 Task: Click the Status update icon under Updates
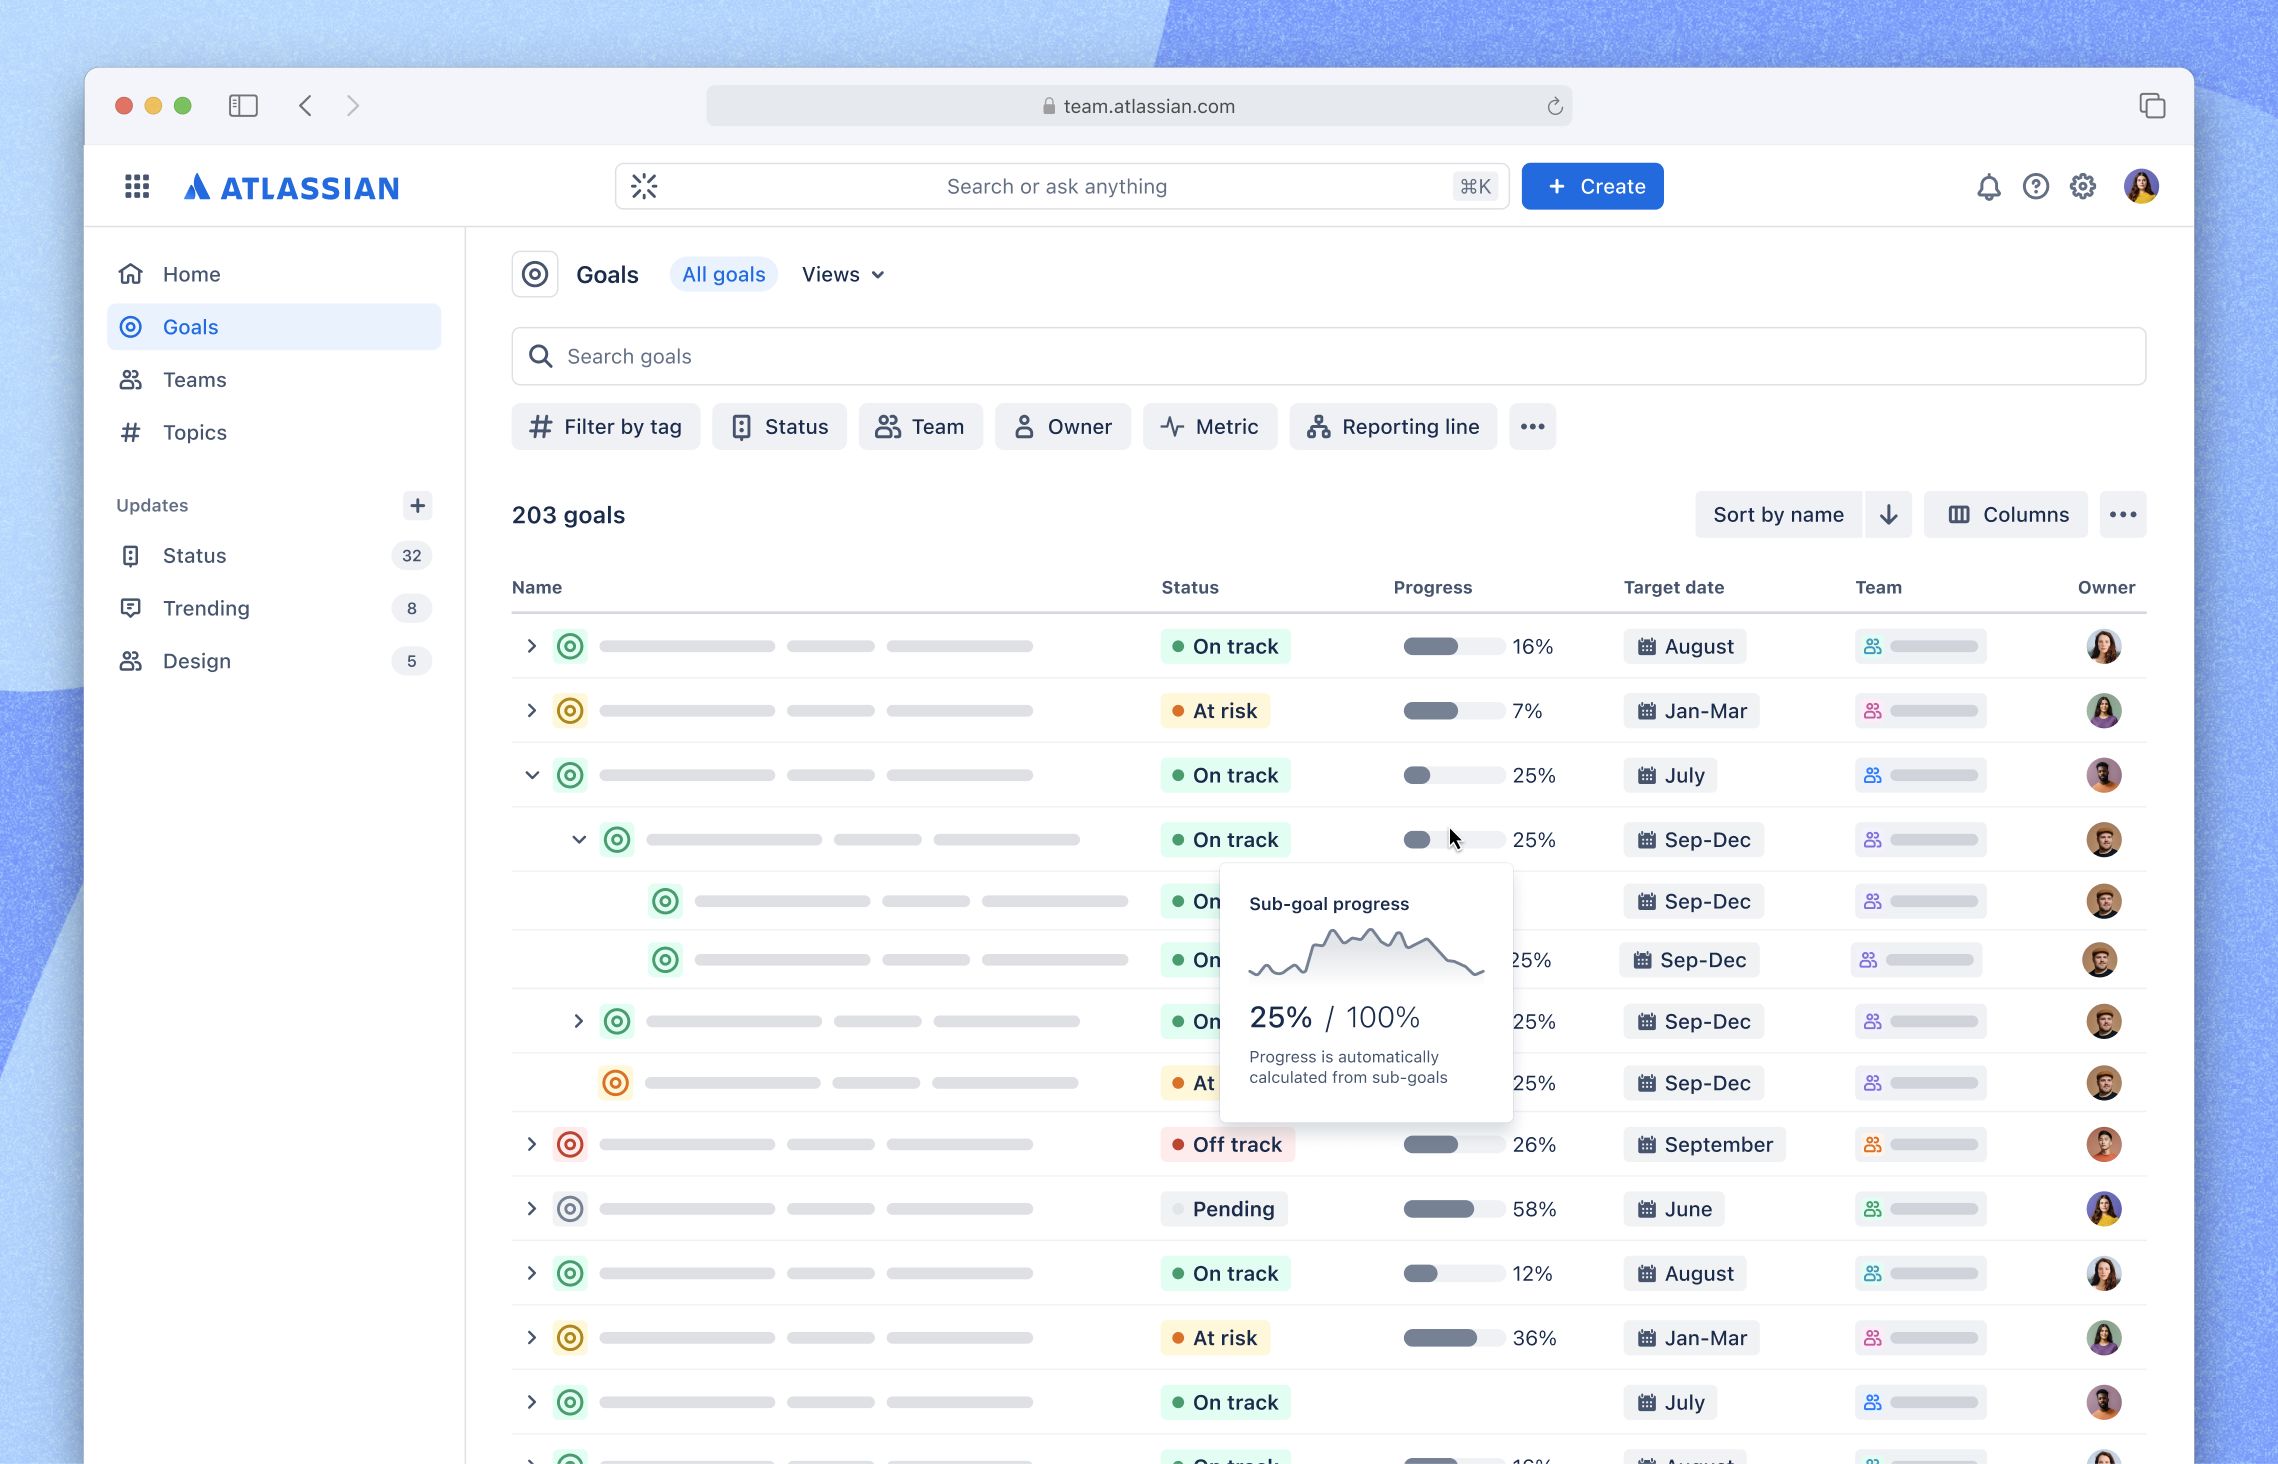(131, 555)
